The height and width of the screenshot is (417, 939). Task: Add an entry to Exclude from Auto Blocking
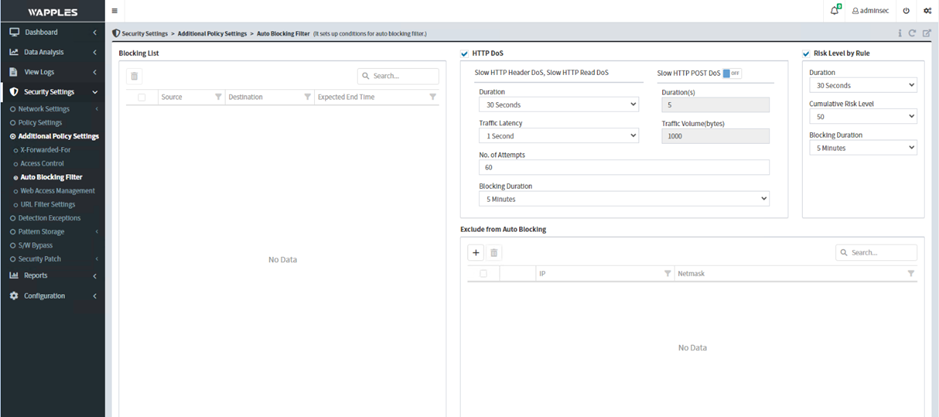(476, 253)
